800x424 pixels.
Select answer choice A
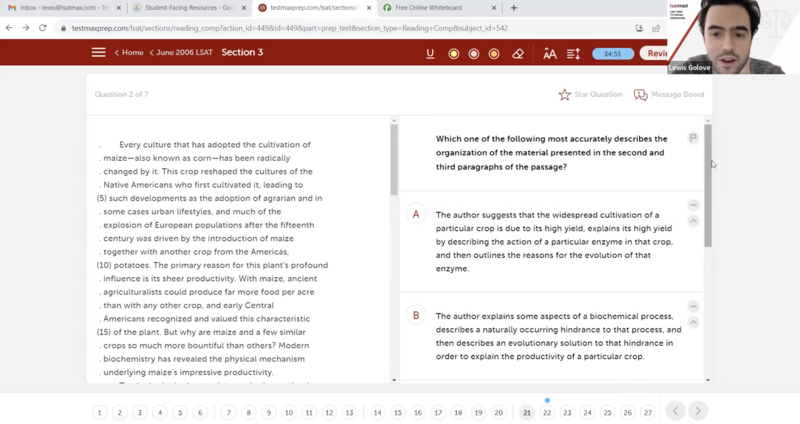click(416, 215)
